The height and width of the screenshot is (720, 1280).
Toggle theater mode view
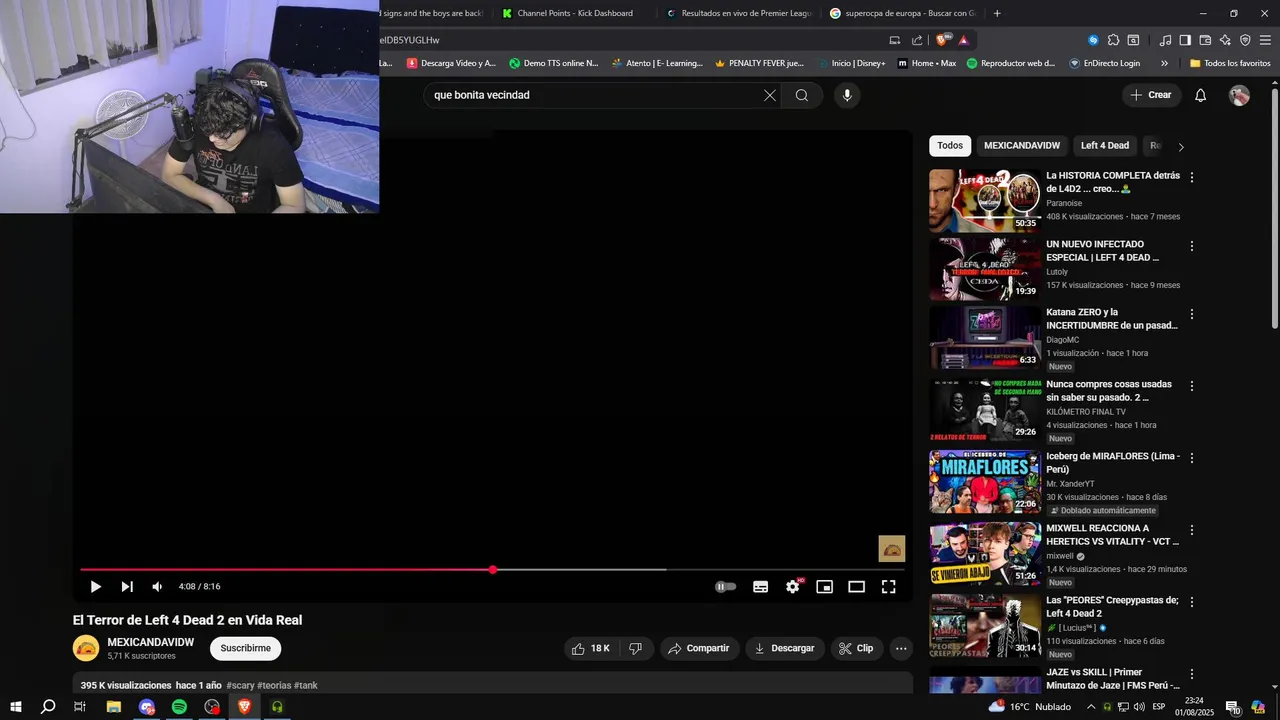[x=857, y=587]
